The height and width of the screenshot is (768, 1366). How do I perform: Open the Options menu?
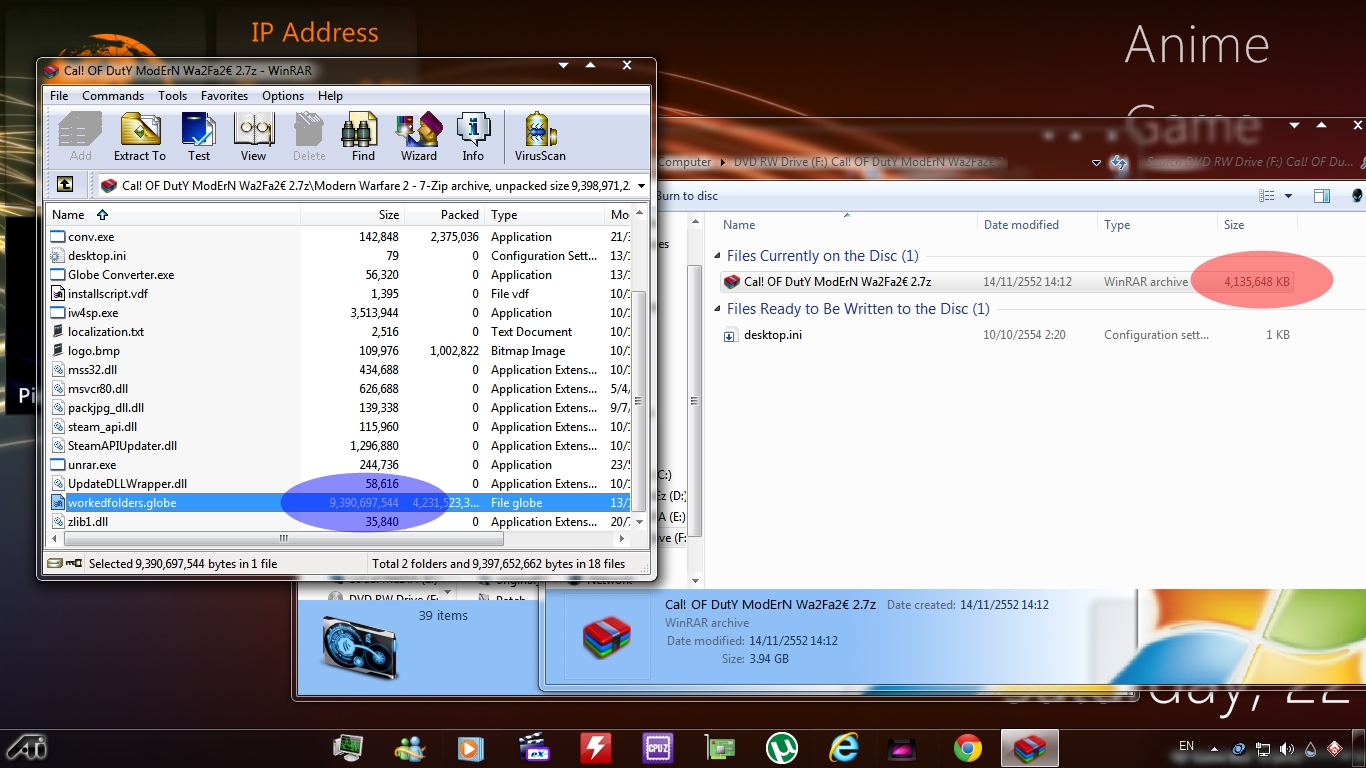[283, 96]
